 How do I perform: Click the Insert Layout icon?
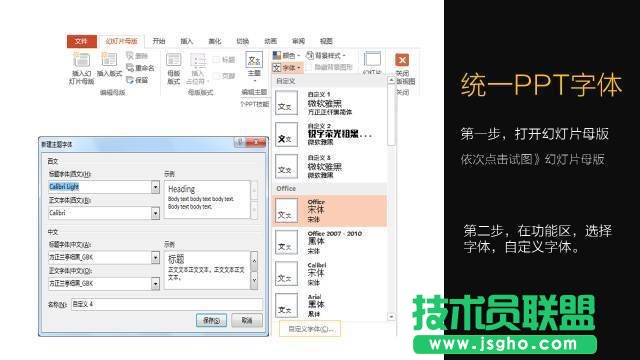pos(109,60)
